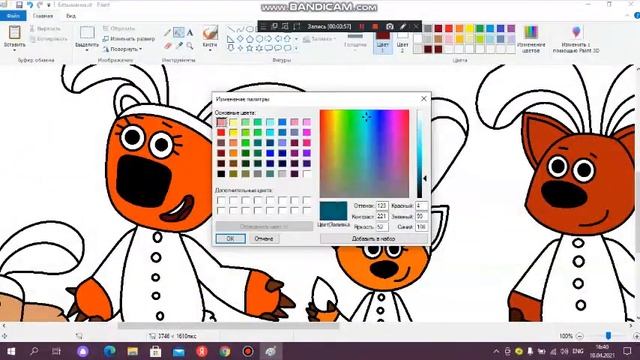Select the Pencil tool in the ribbon
640x360 pixels.
click(x=167, y=33)
